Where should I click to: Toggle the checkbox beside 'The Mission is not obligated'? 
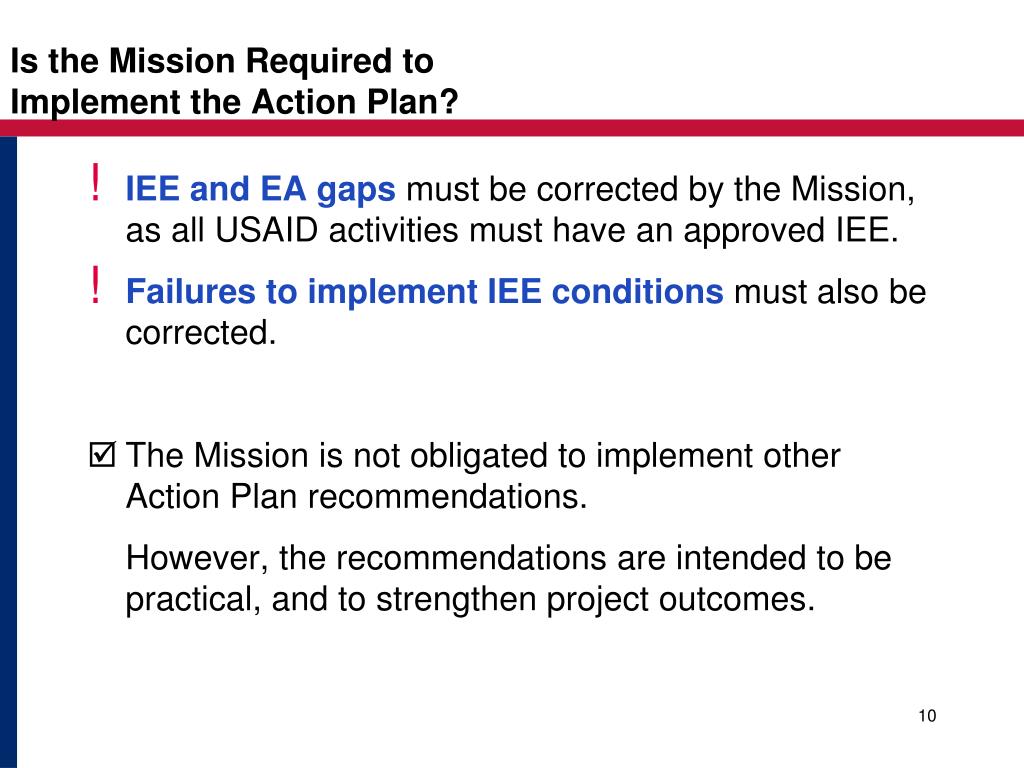(103, 455)
